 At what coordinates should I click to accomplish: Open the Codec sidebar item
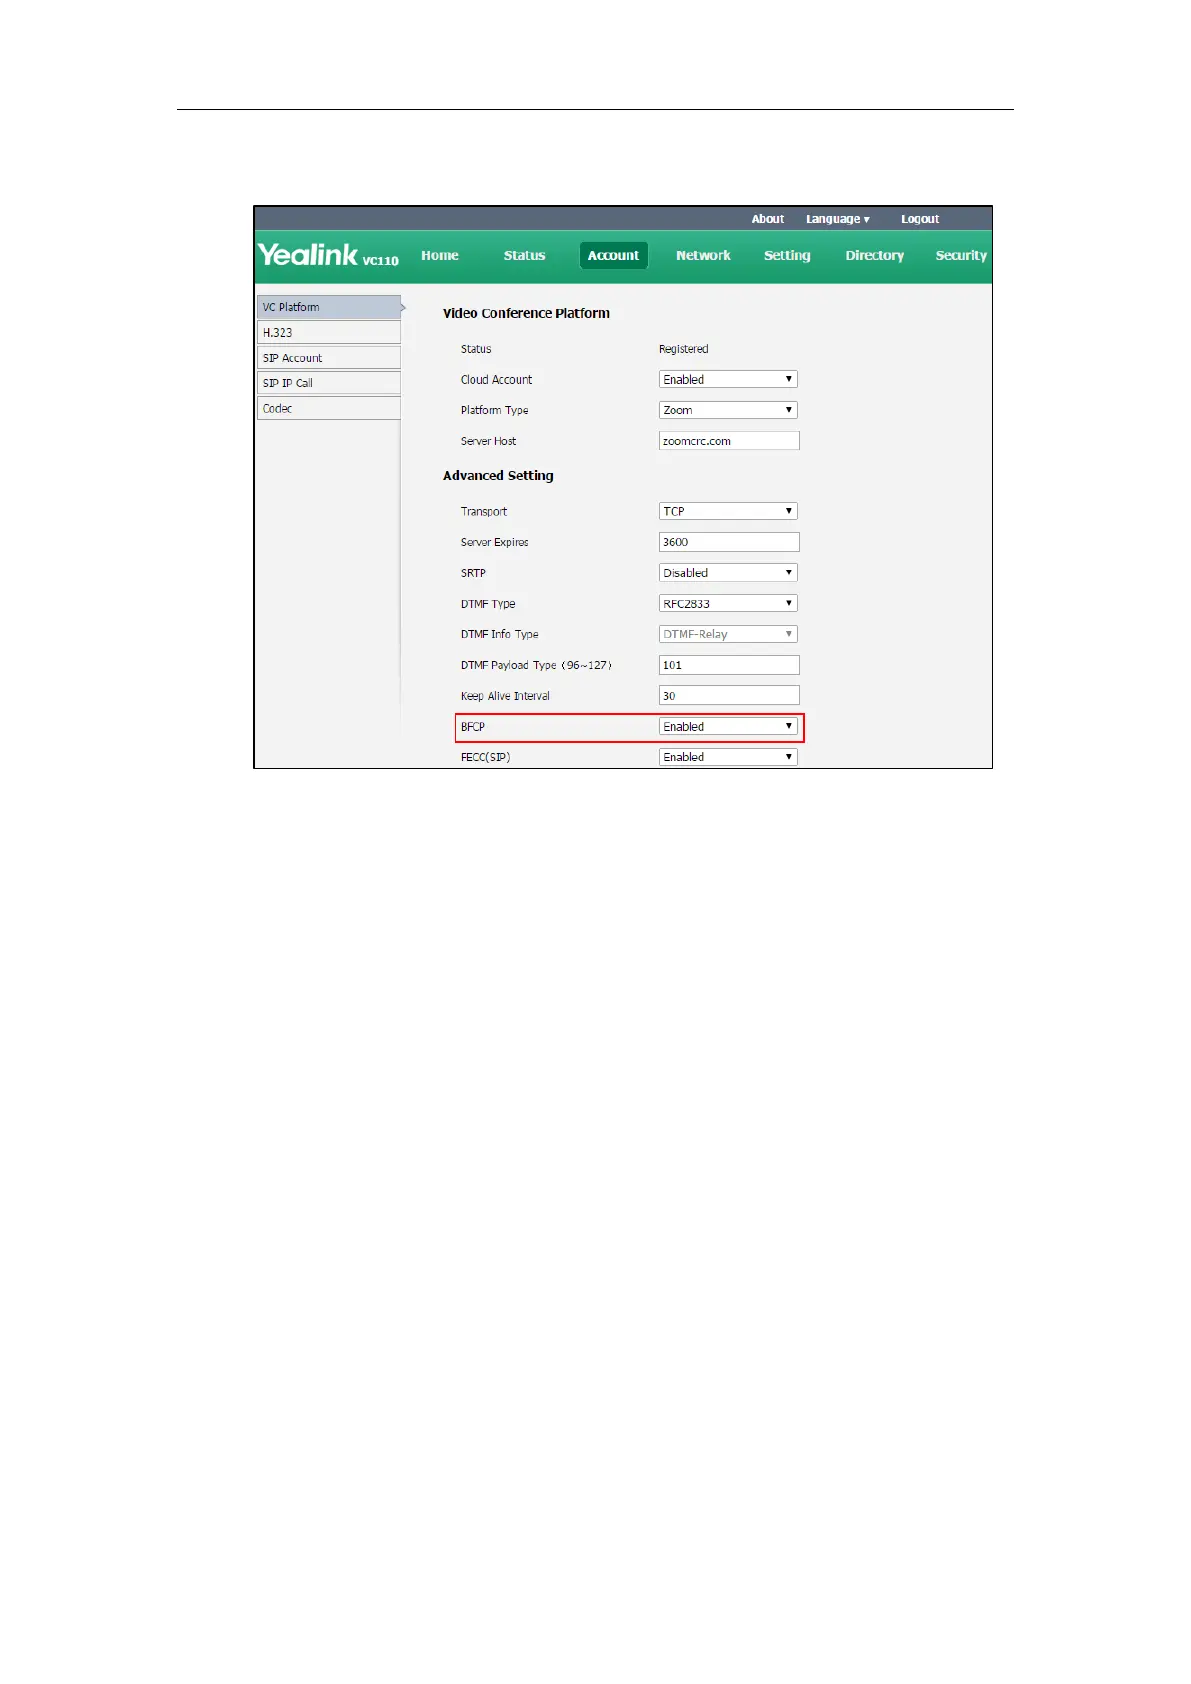(x=329, y=409)
